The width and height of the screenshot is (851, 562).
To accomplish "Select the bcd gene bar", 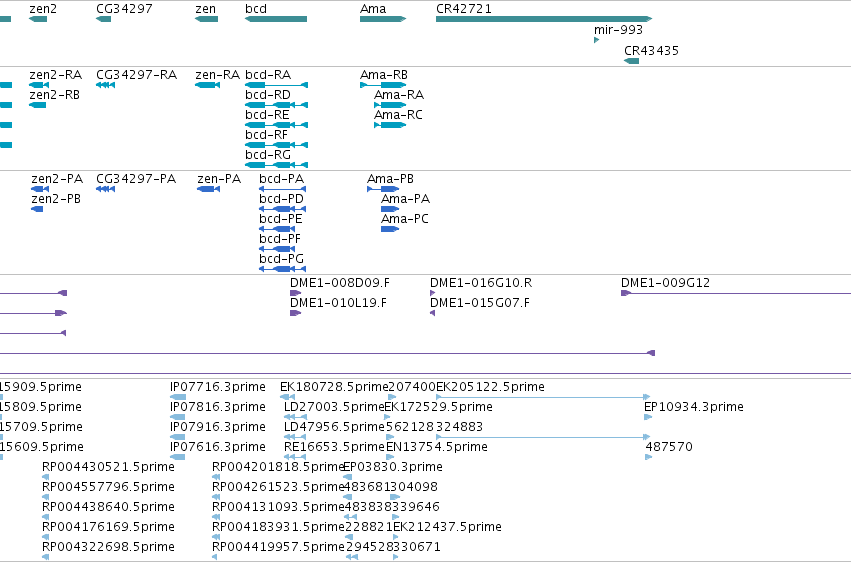I will [276, 19].
